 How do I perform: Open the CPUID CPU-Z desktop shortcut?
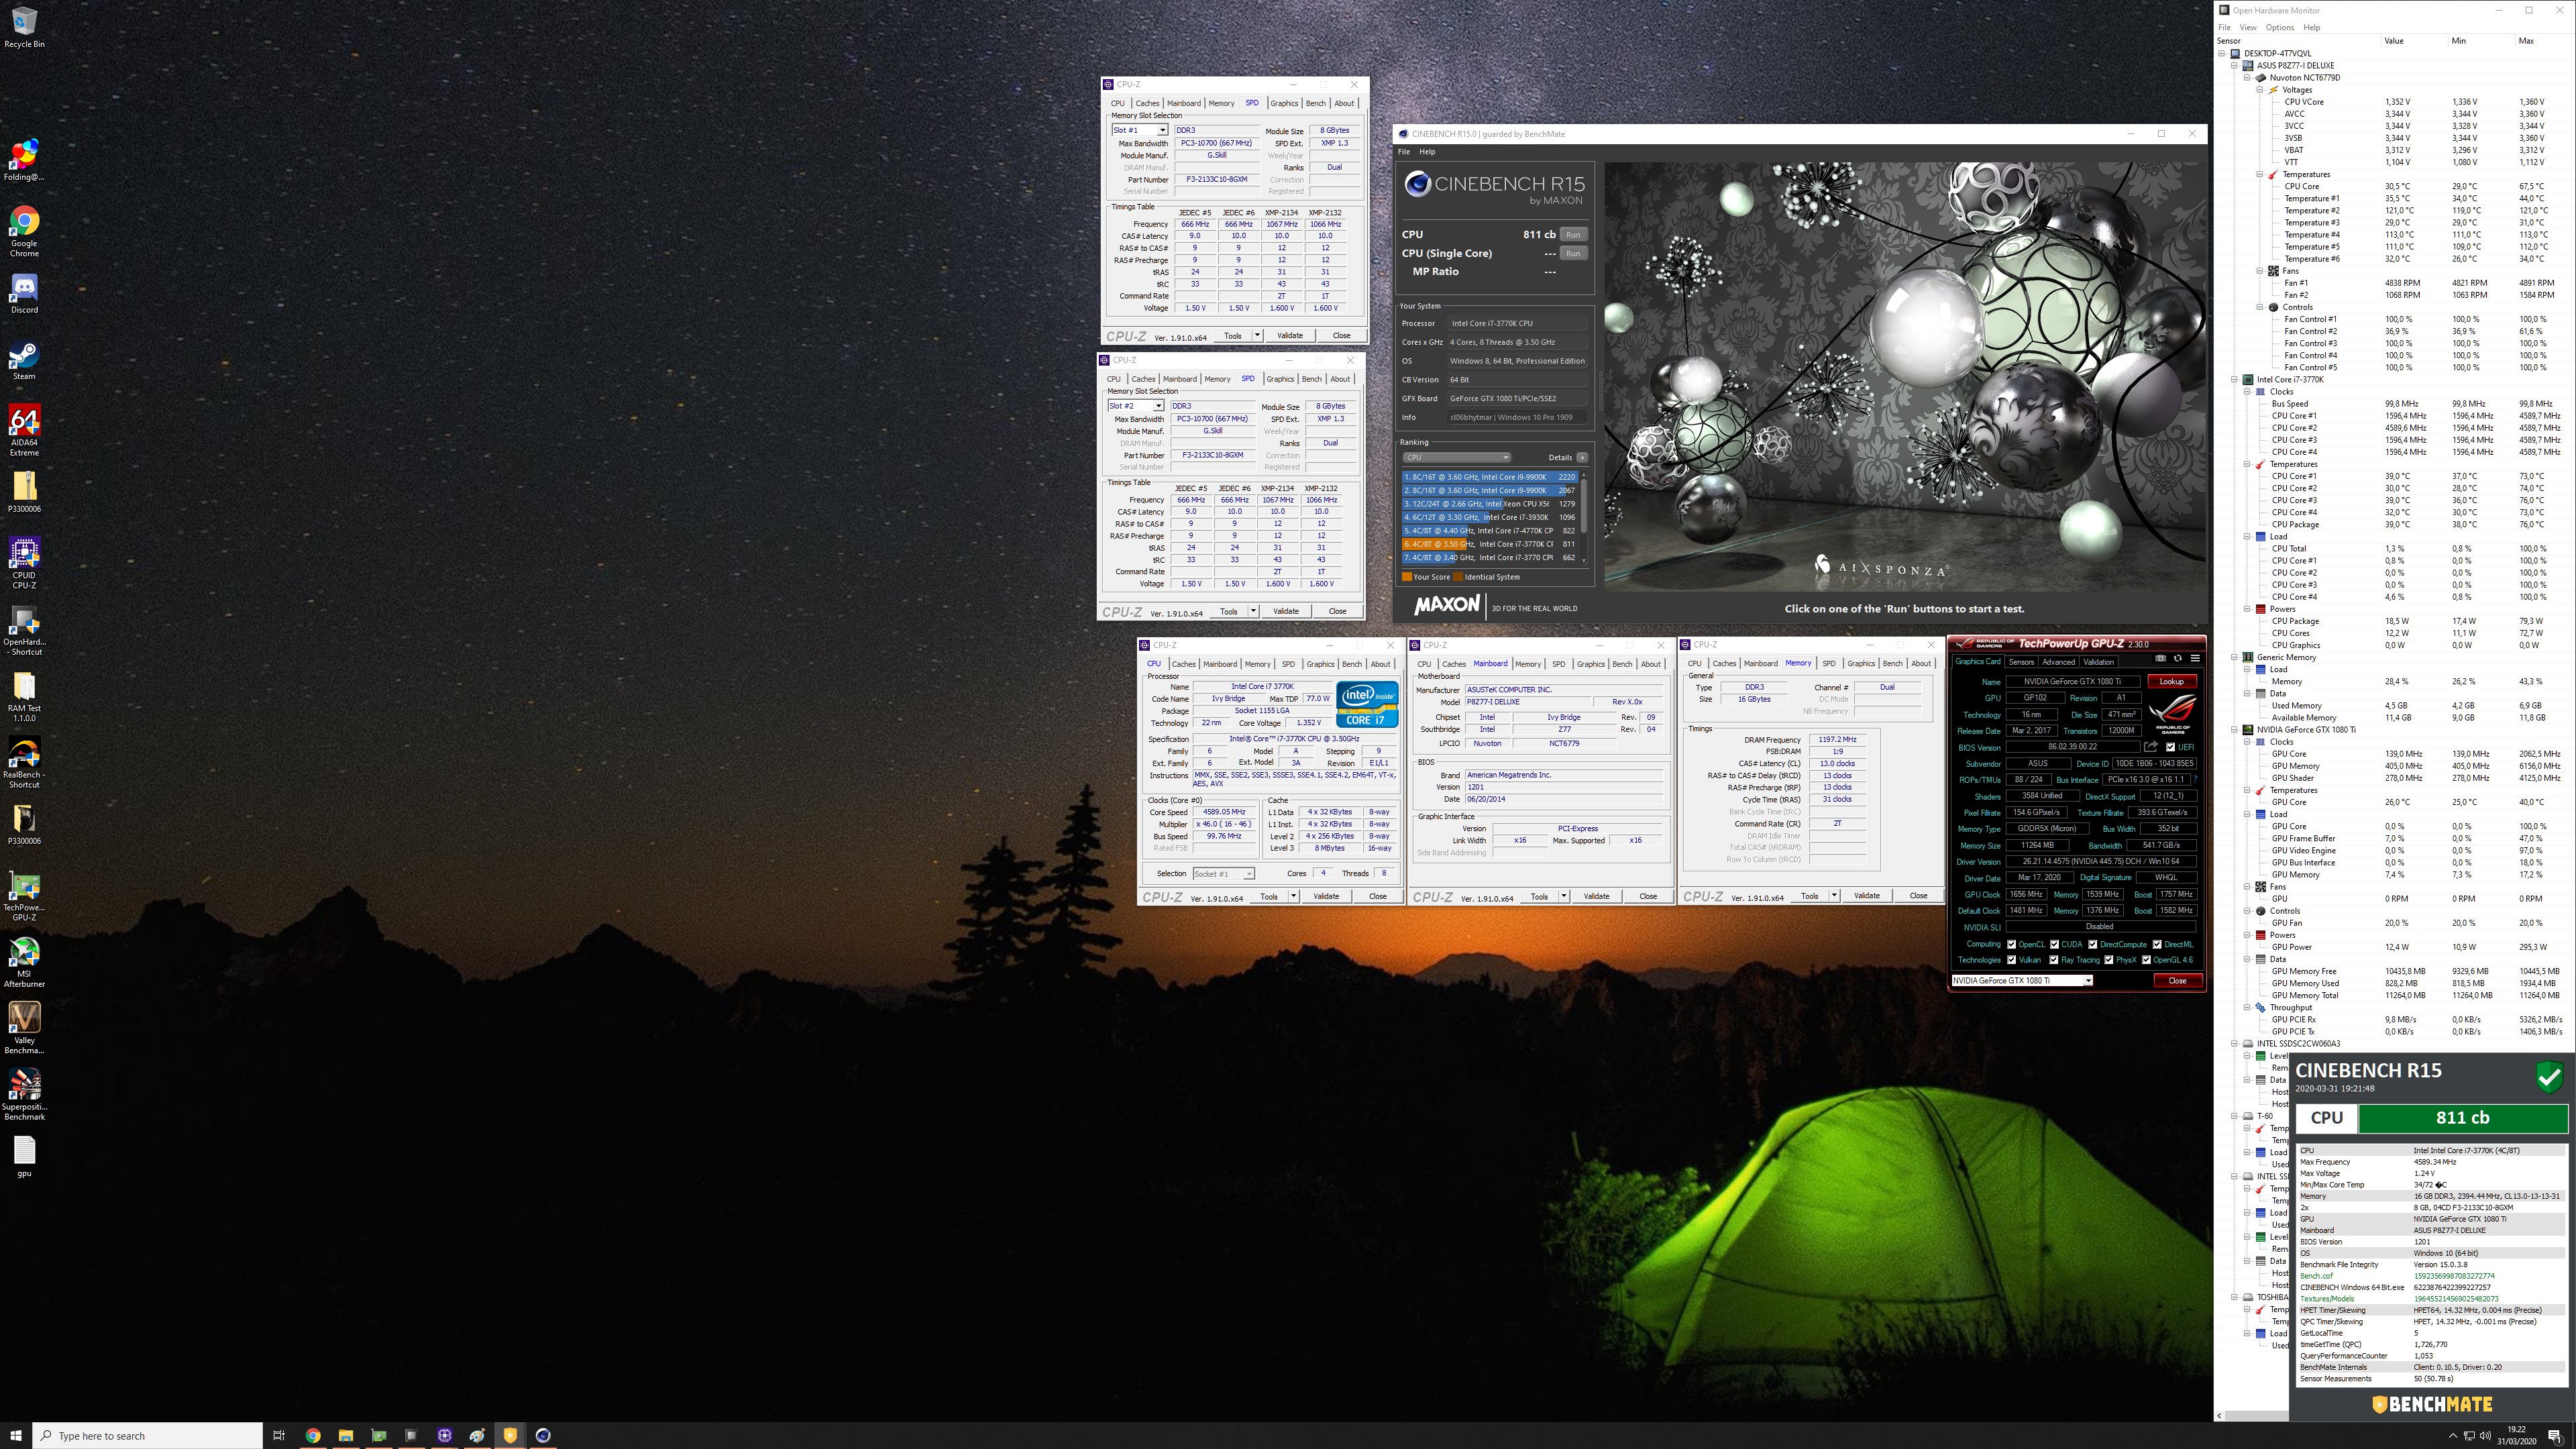pos(24,563)
